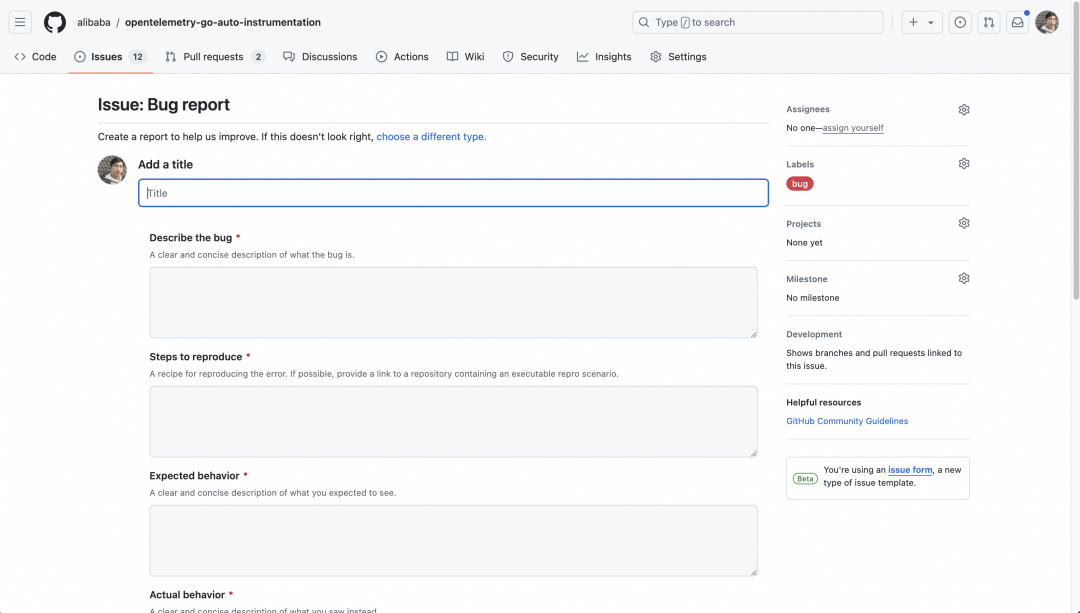Switch to the Issues tab
Viewport: 1080px width, 613px height.
click(x=110, y=56)
